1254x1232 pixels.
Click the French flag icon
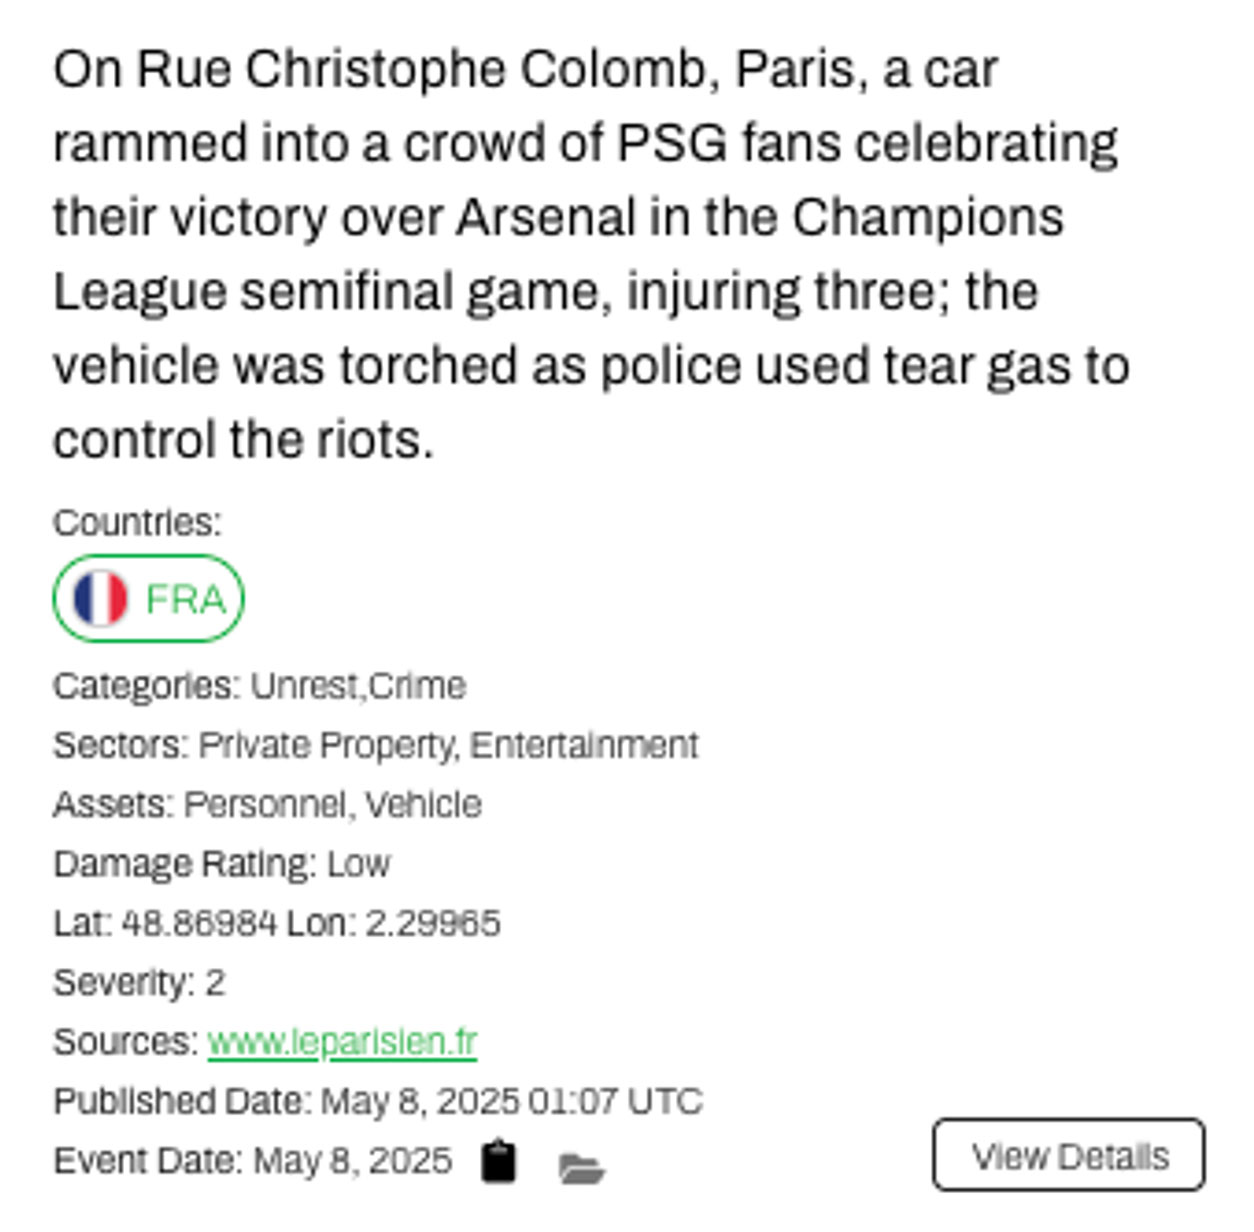coord(100,599)
